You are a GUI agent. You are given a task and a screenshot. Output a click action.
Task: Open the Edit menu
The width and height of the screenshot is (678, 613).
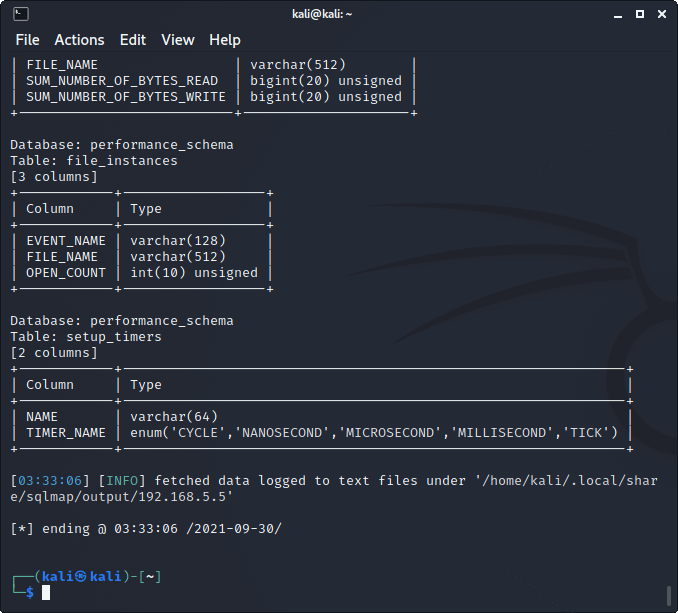point(133,40)
